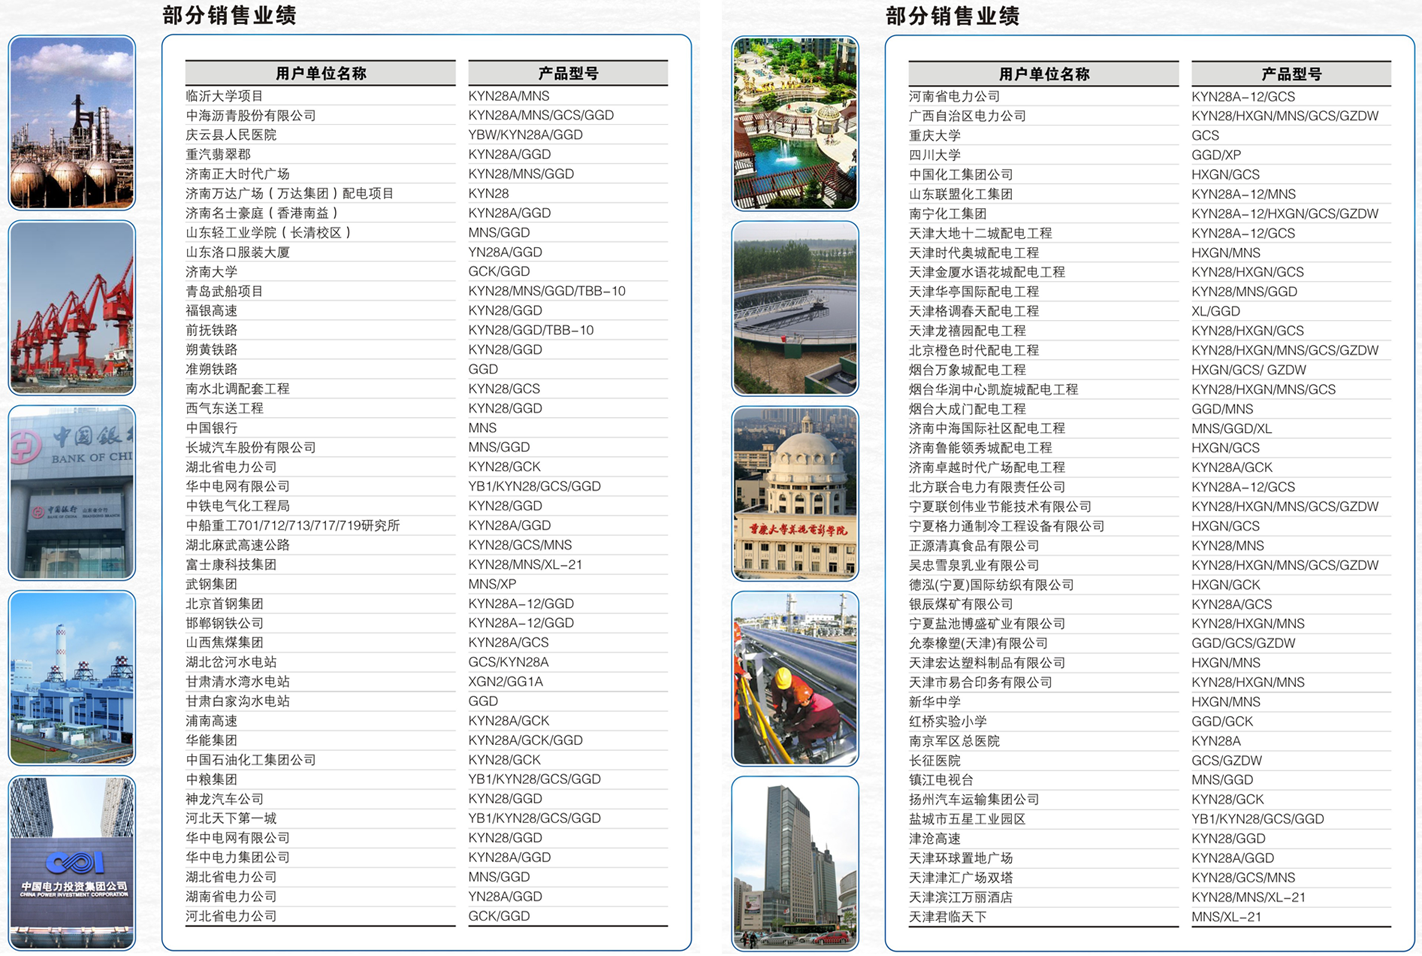Click 庆云县人民医院 in the customer list

coord(231,135)
